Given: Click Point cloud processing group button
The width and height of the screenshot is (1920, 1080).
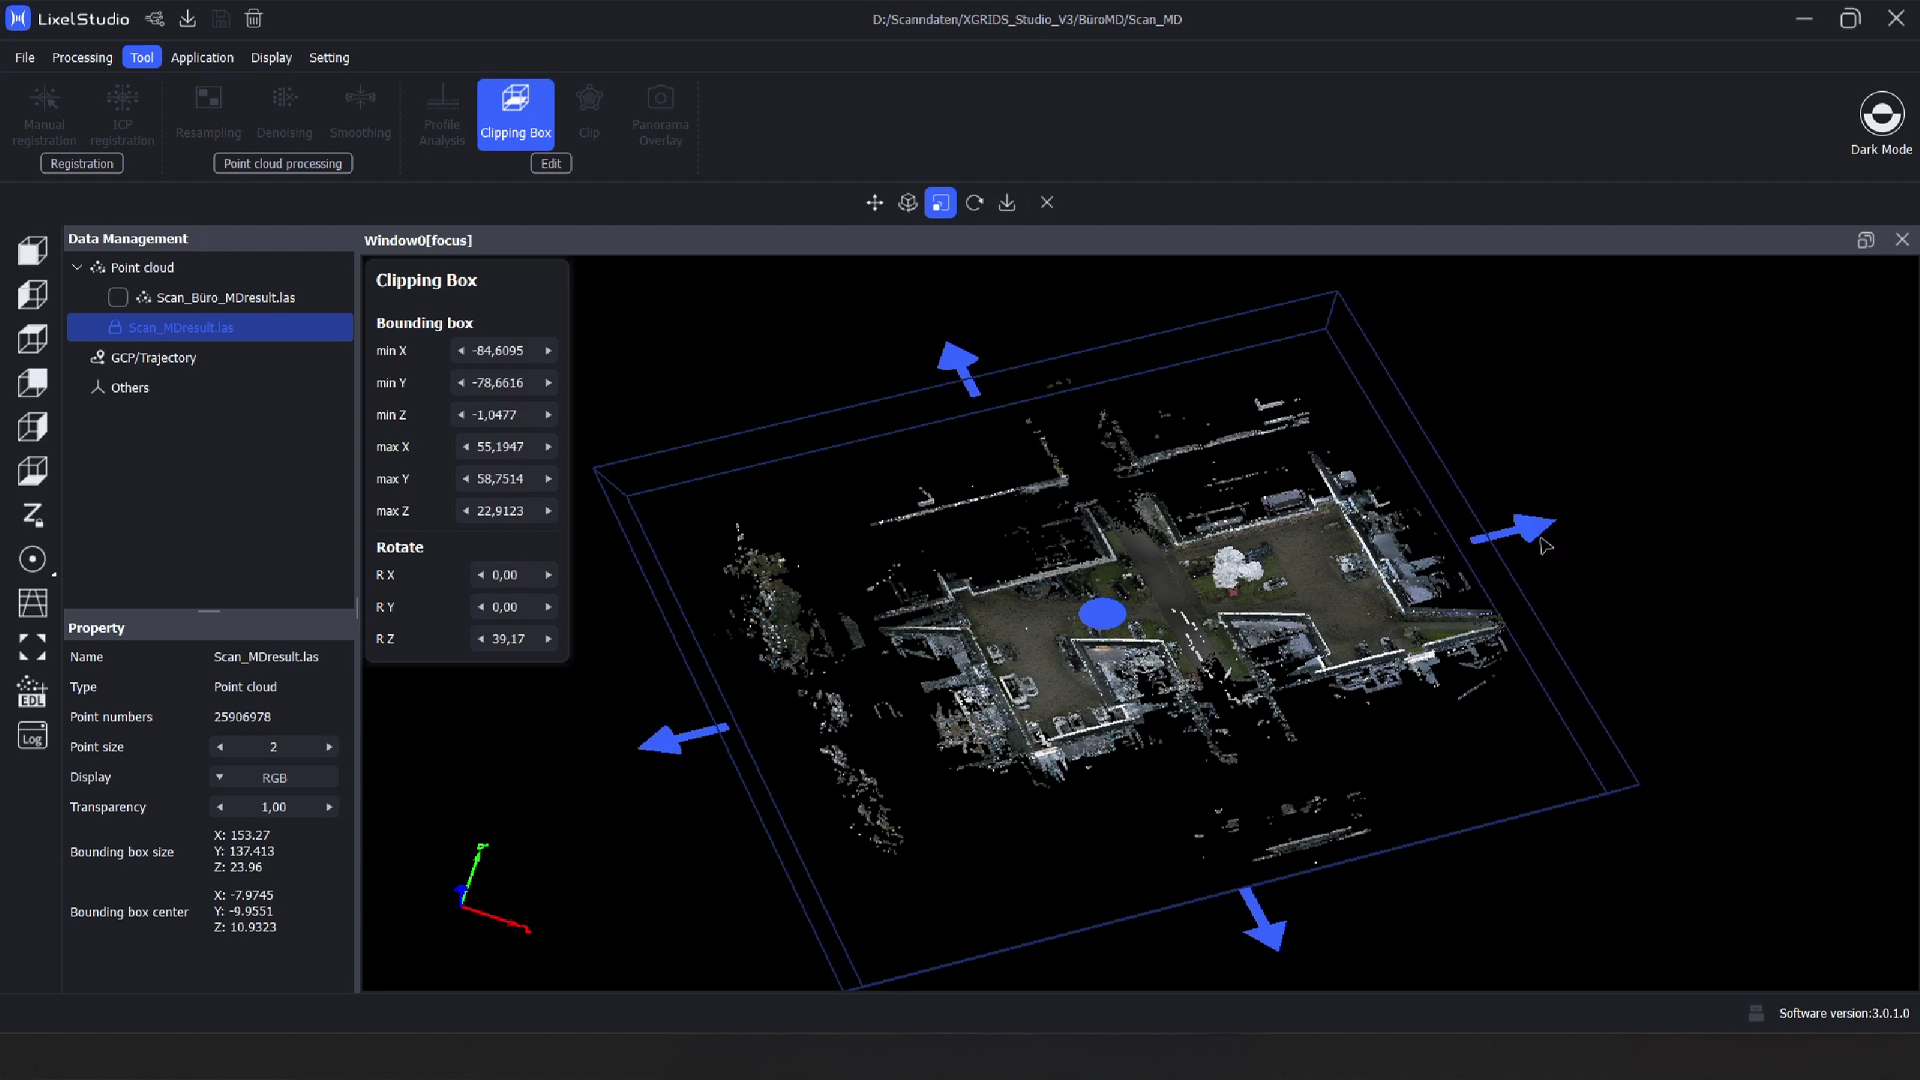Looking at the screenshot, I should point(283,164).
